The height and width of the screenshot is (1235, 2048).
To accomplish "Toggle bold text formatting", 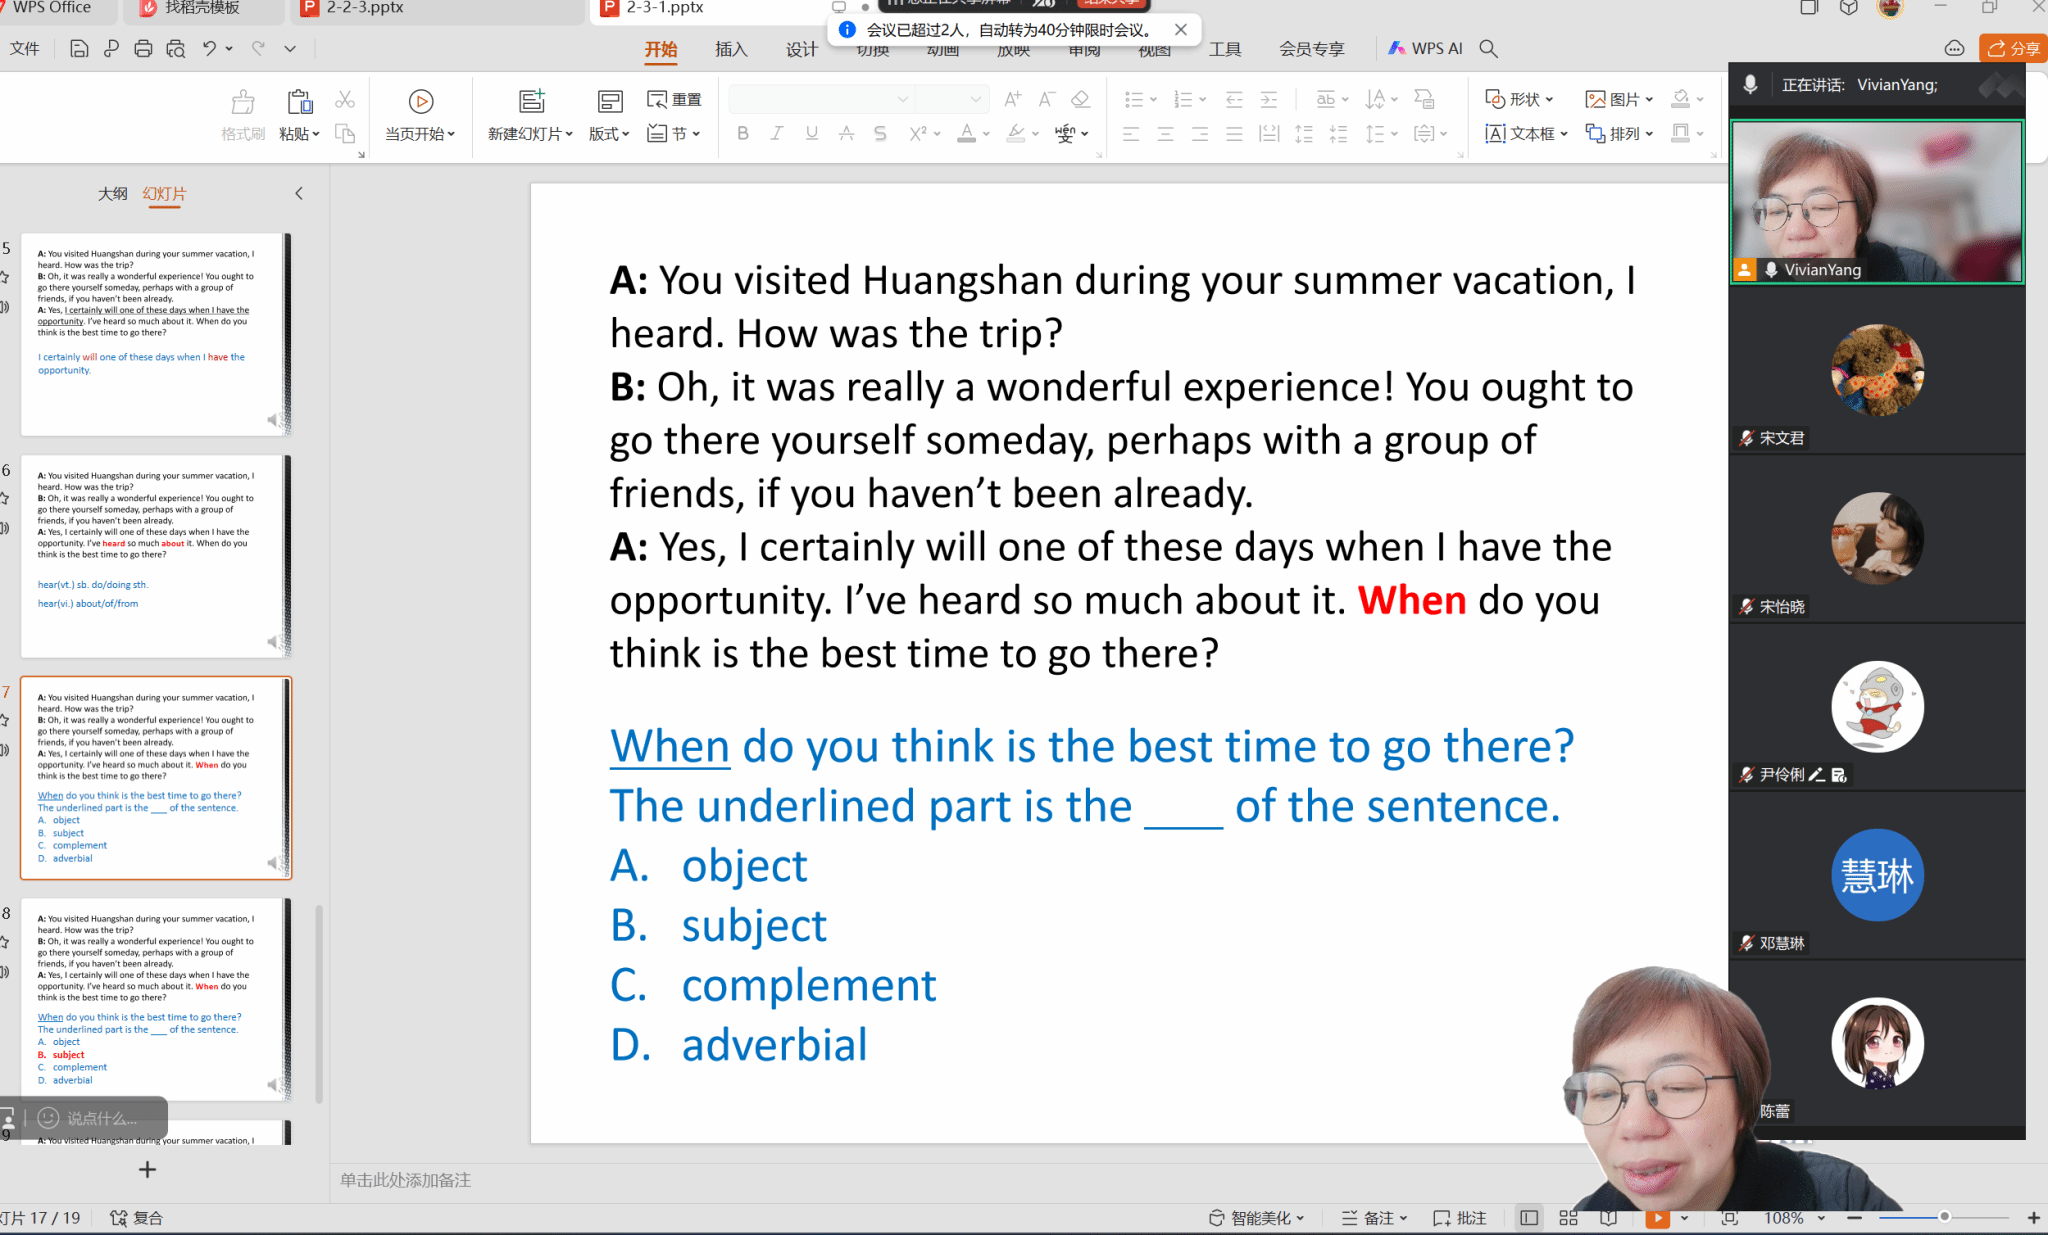I will click(x=742, y=133).
